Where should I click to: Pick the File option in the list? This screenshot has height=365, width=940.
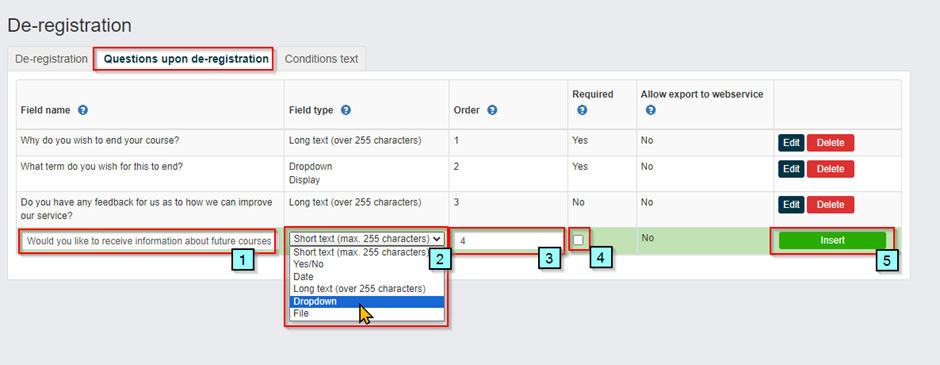(367, 313)
